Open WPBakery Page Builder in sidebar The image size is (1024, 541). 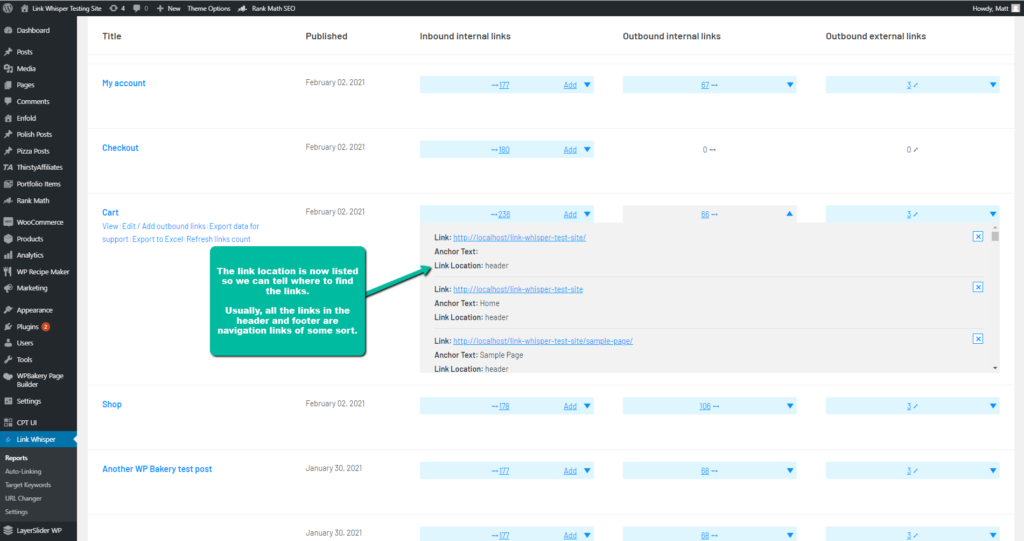point(38,380)
